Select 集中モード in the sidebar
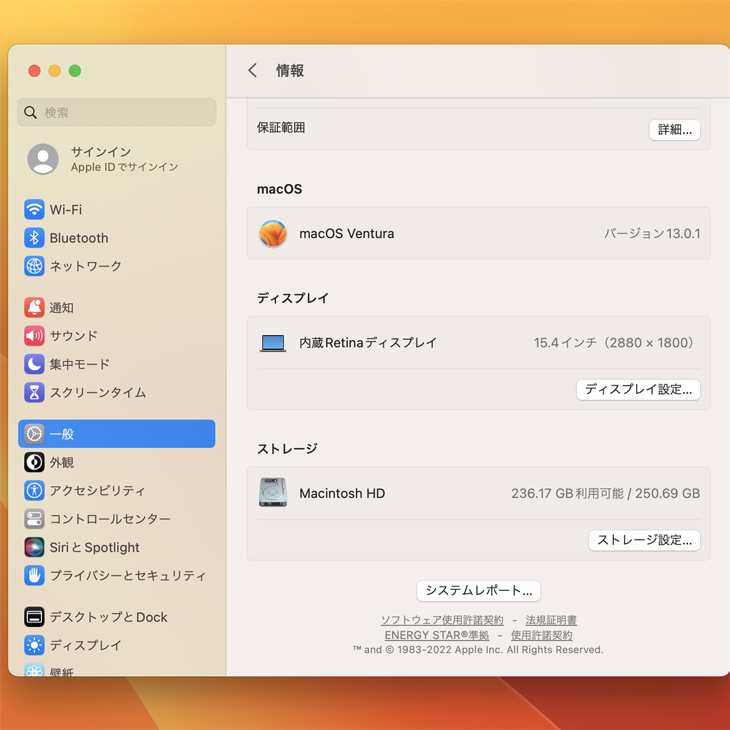The height and width of the screenshot is (730, 730). 116,364
